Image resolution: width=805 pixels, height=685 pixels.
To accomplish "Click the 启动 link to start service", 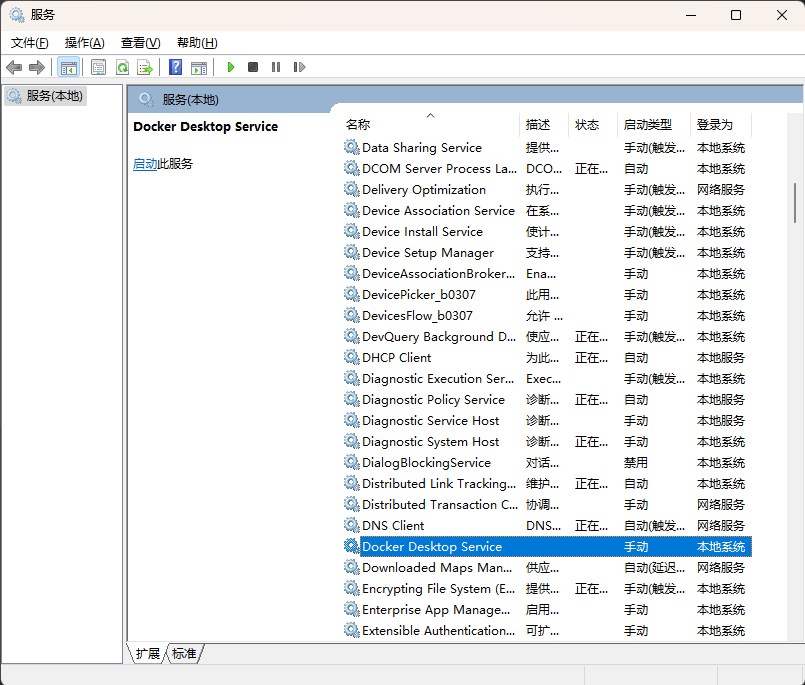I will [x=145, y=164].
